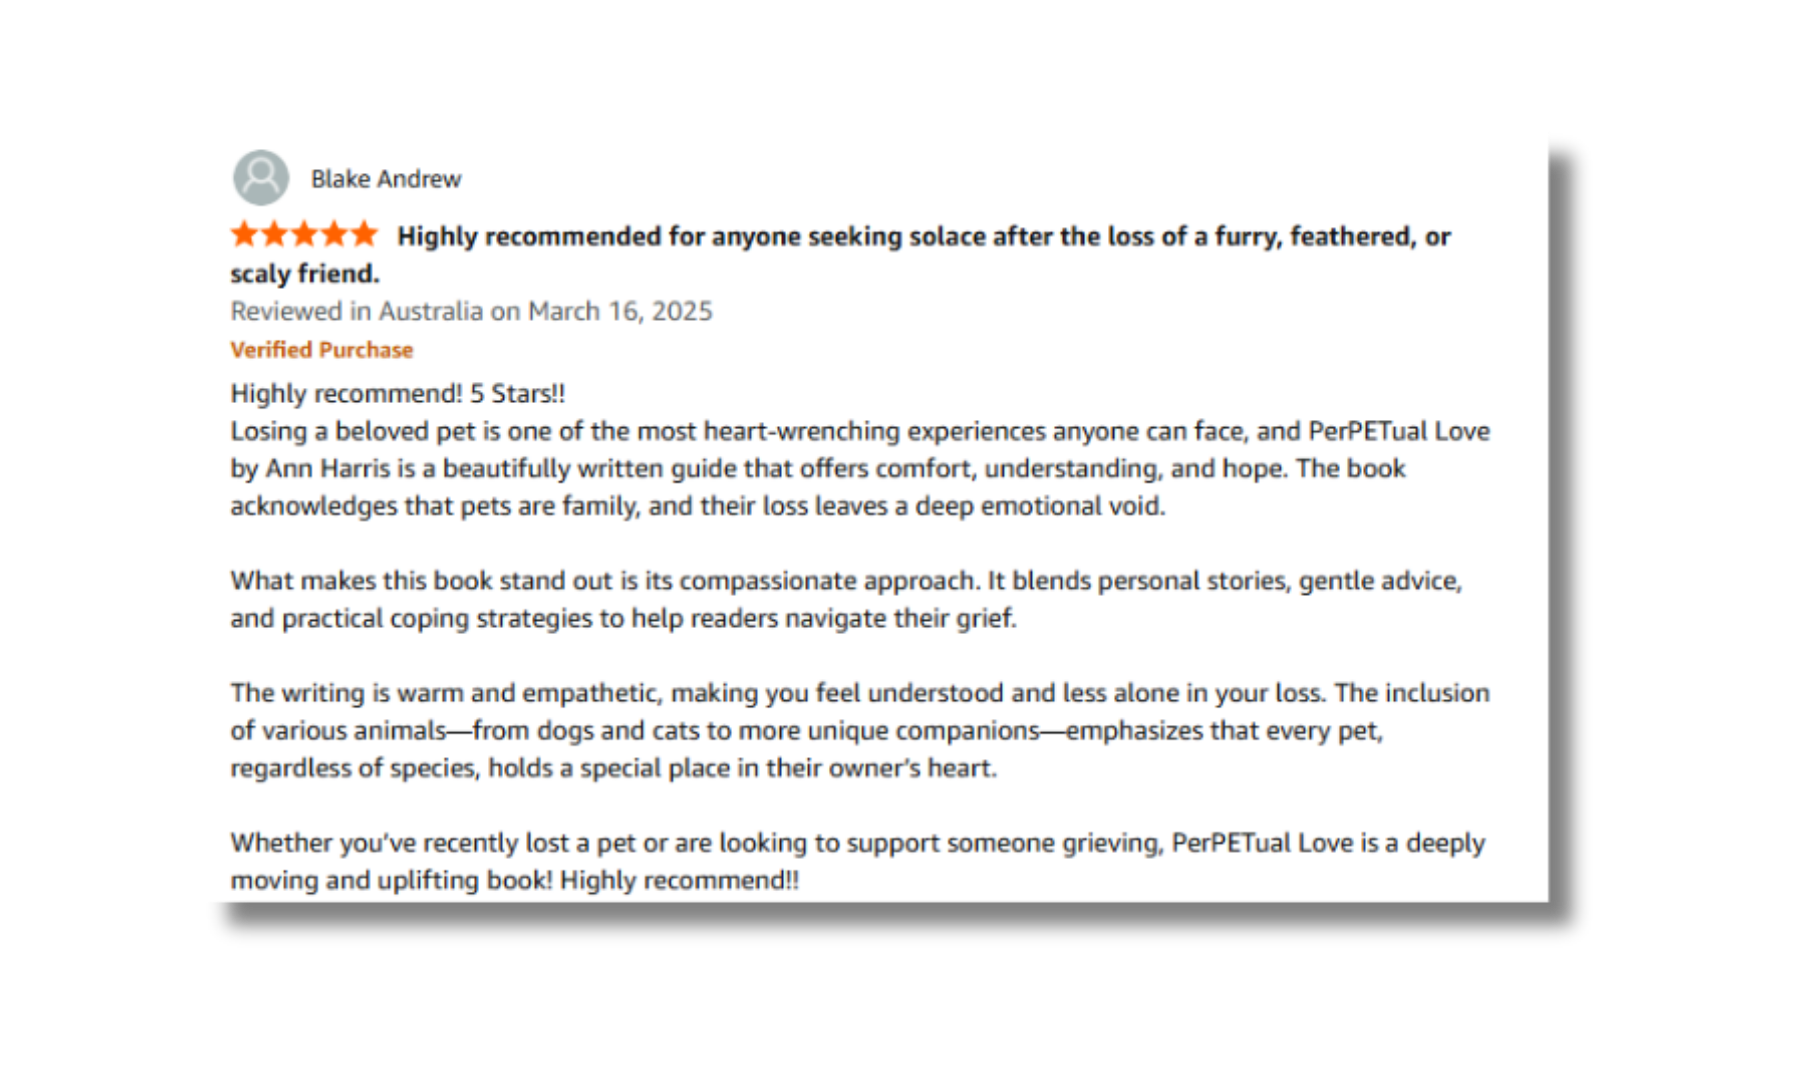This screenshot has height=1080, width=1800.
Task: Click the fourth orange rating star
Action: point(334,235)
